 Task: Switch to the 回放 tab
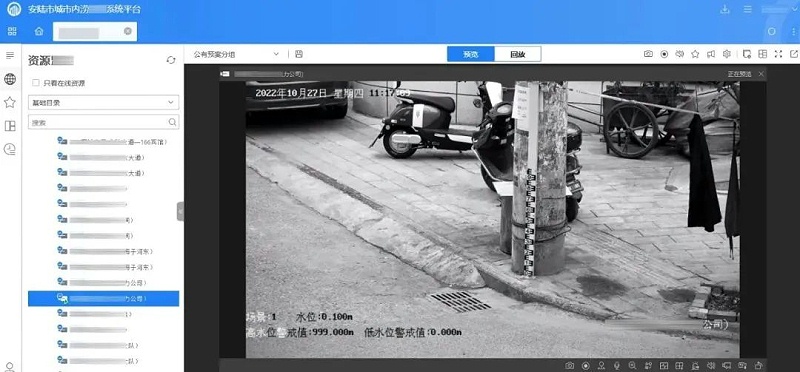(518, 54)
